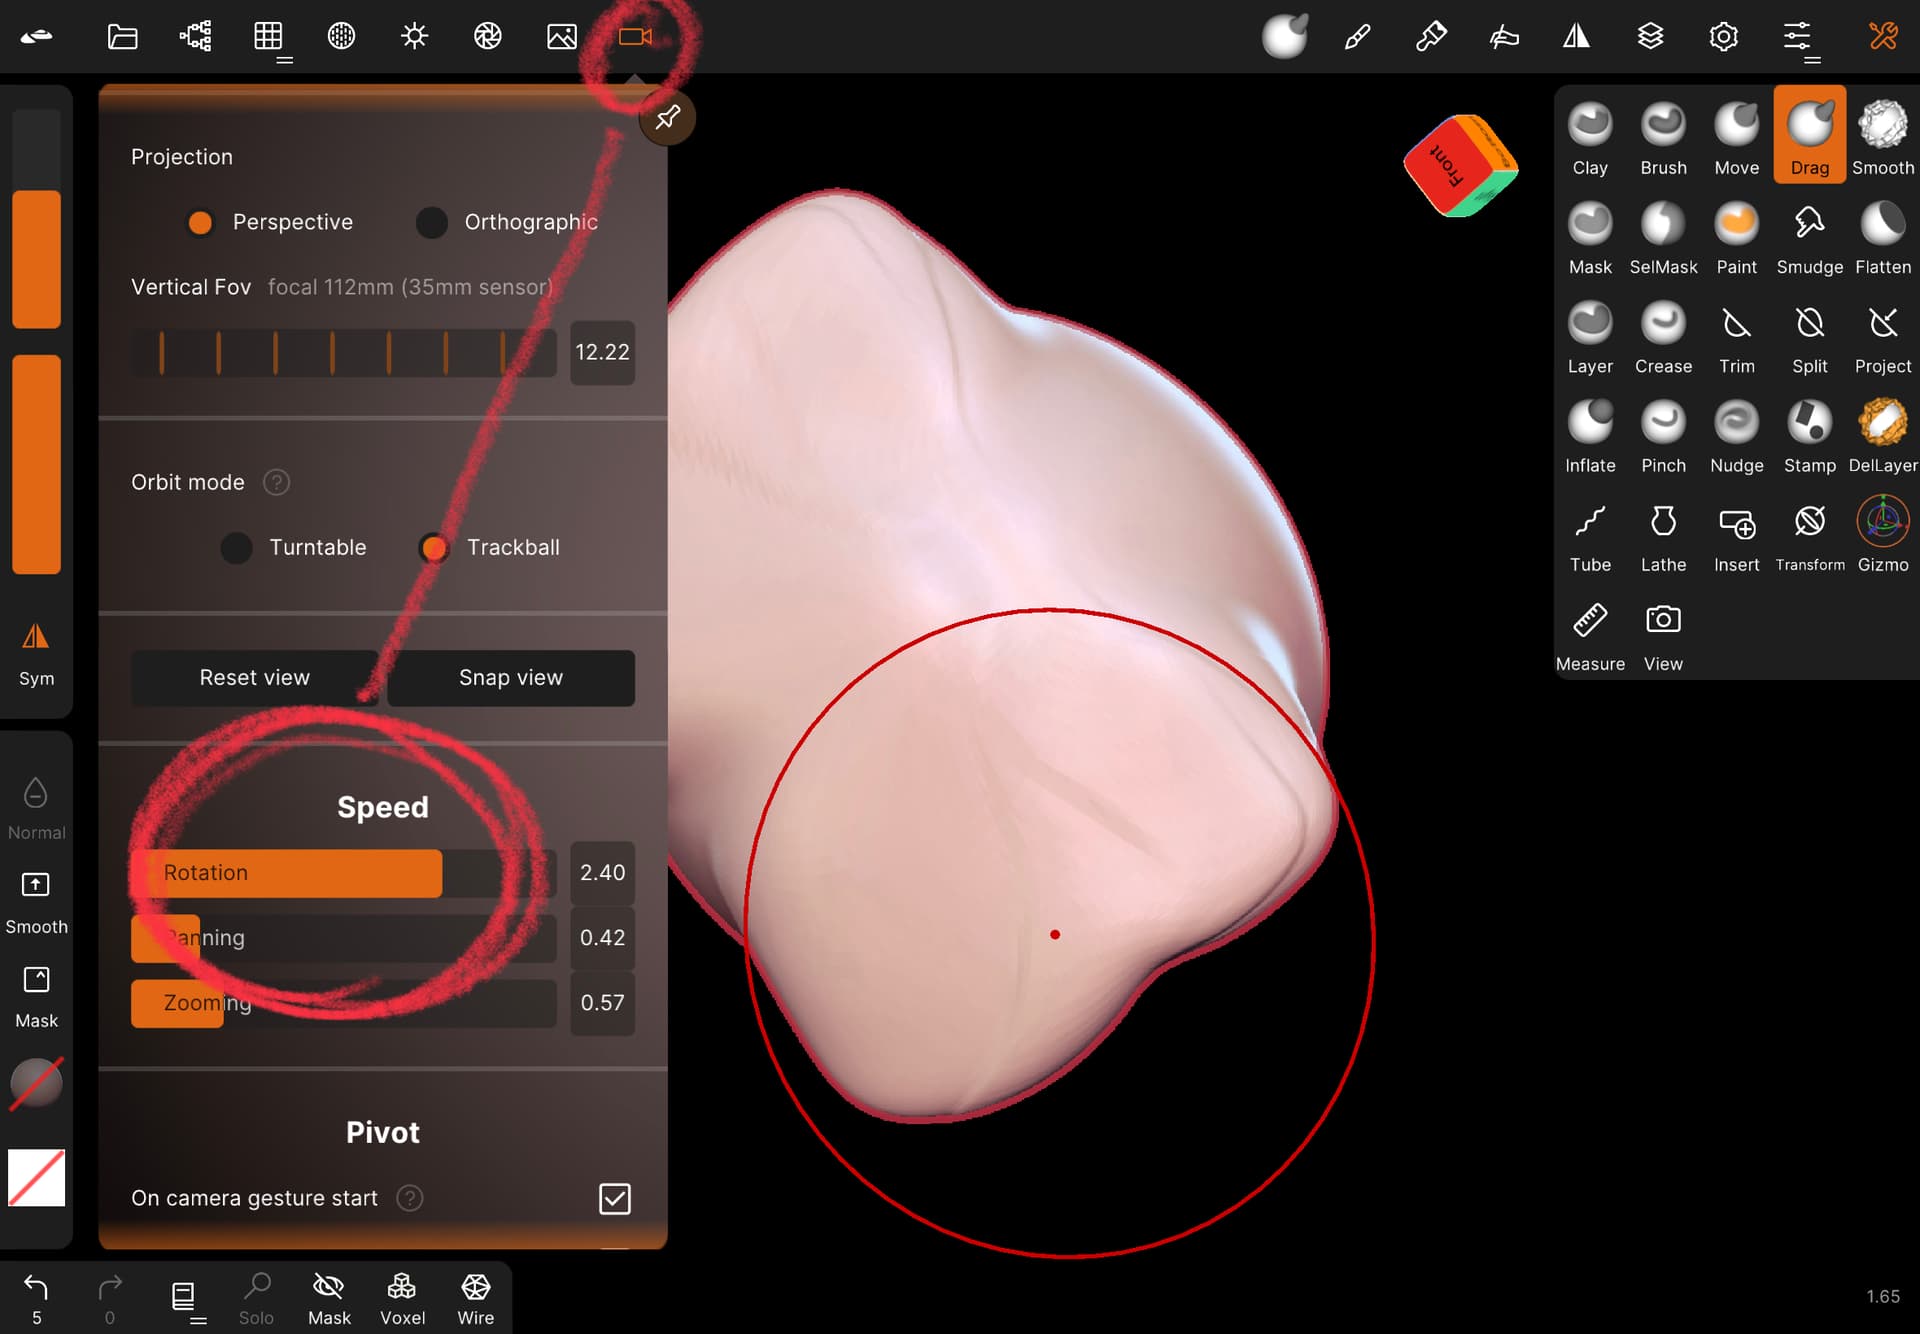Open the lighting sun menu

(x=414, y=37)
